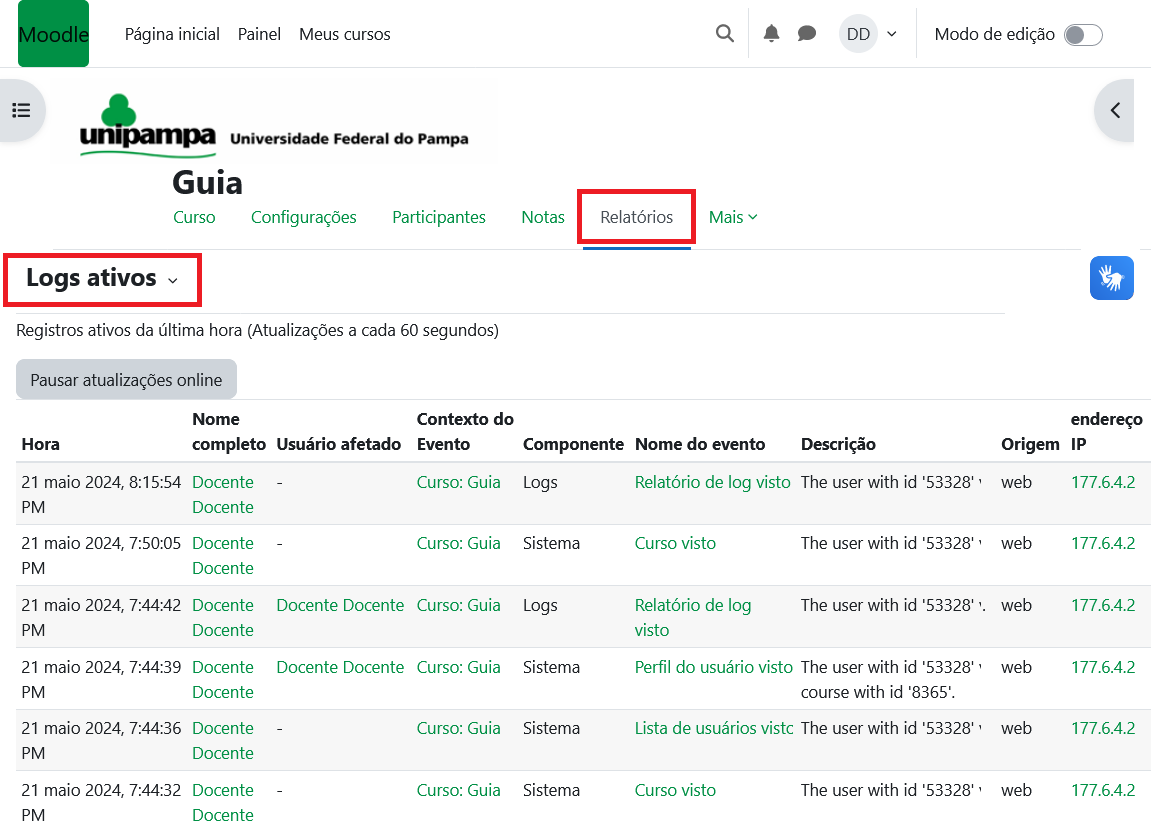Screen dimensions: 1151x838
Task: Click Docente Docente name in 7:50:05 row
Action: pyautogui.click(x=223, y=555)
